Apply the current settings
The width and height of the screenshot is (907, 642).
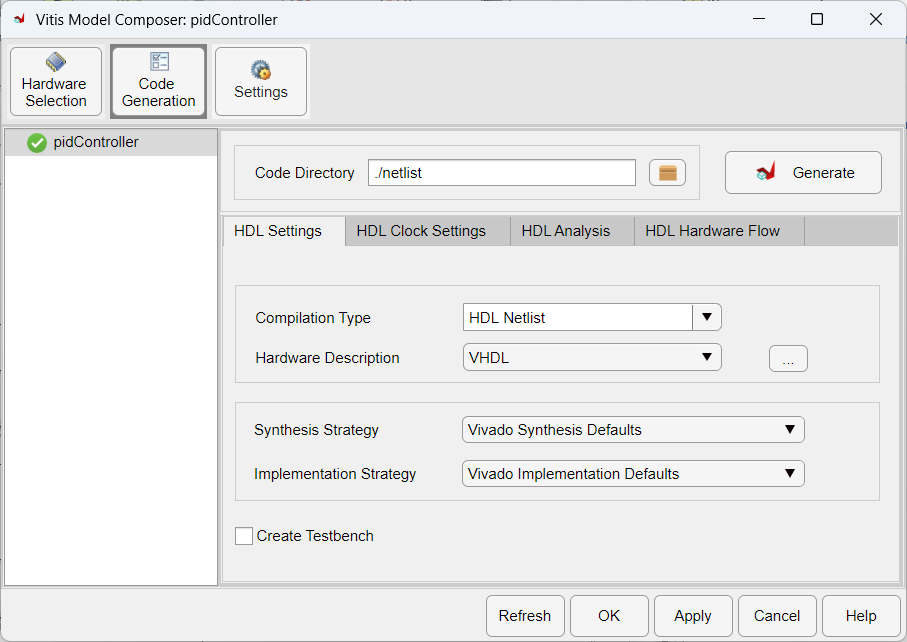click(x=693, y=616)
